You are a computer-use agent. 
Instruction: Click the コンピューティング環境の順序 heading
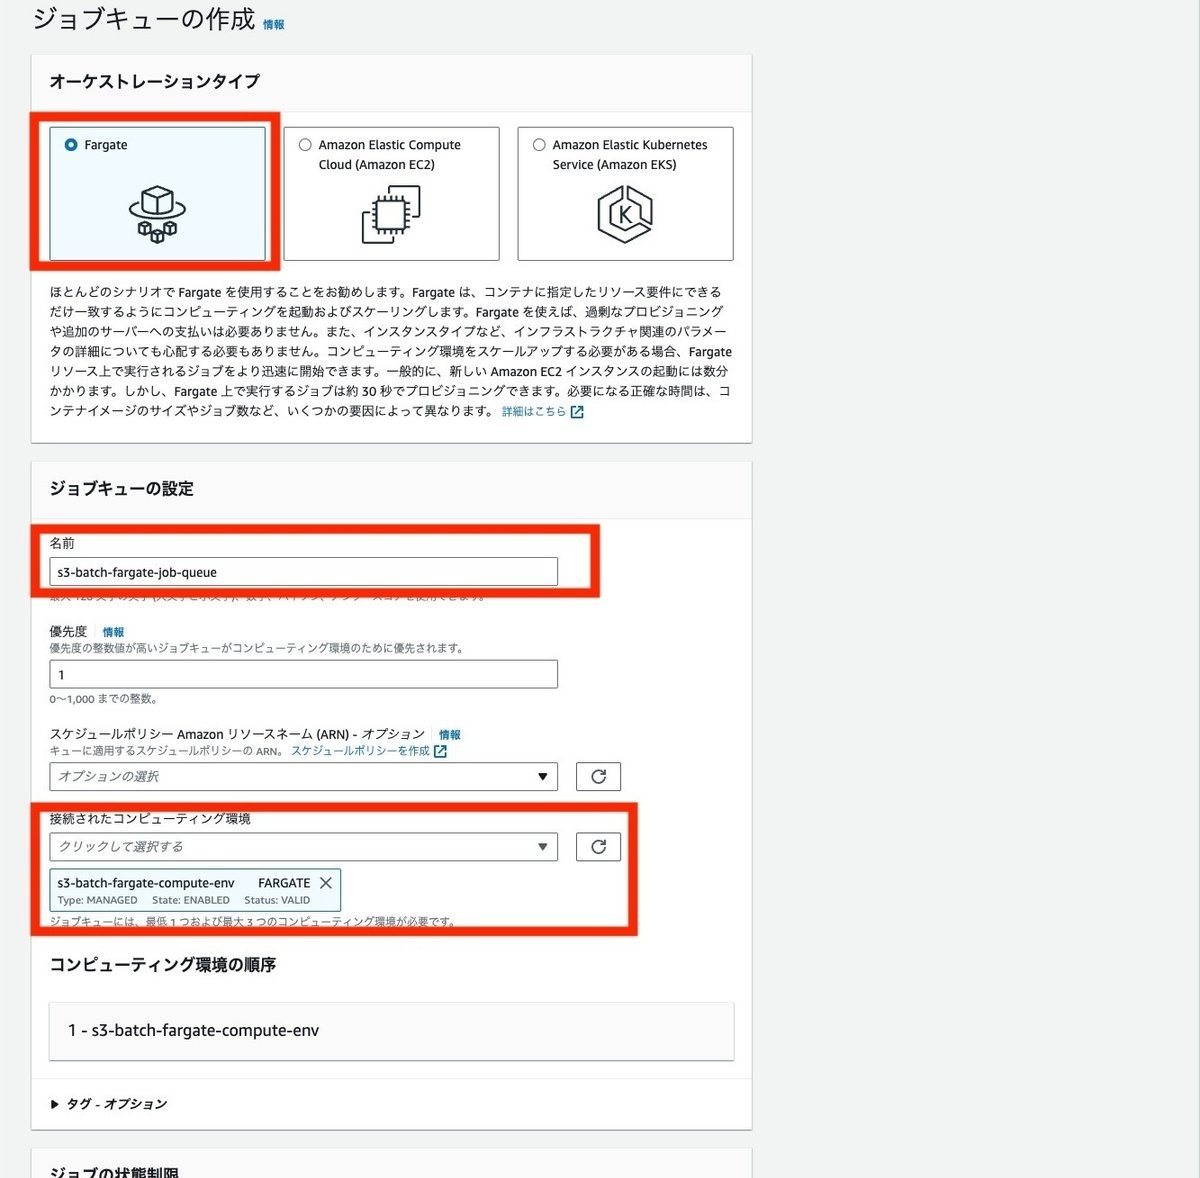click(x=163, y=965)
